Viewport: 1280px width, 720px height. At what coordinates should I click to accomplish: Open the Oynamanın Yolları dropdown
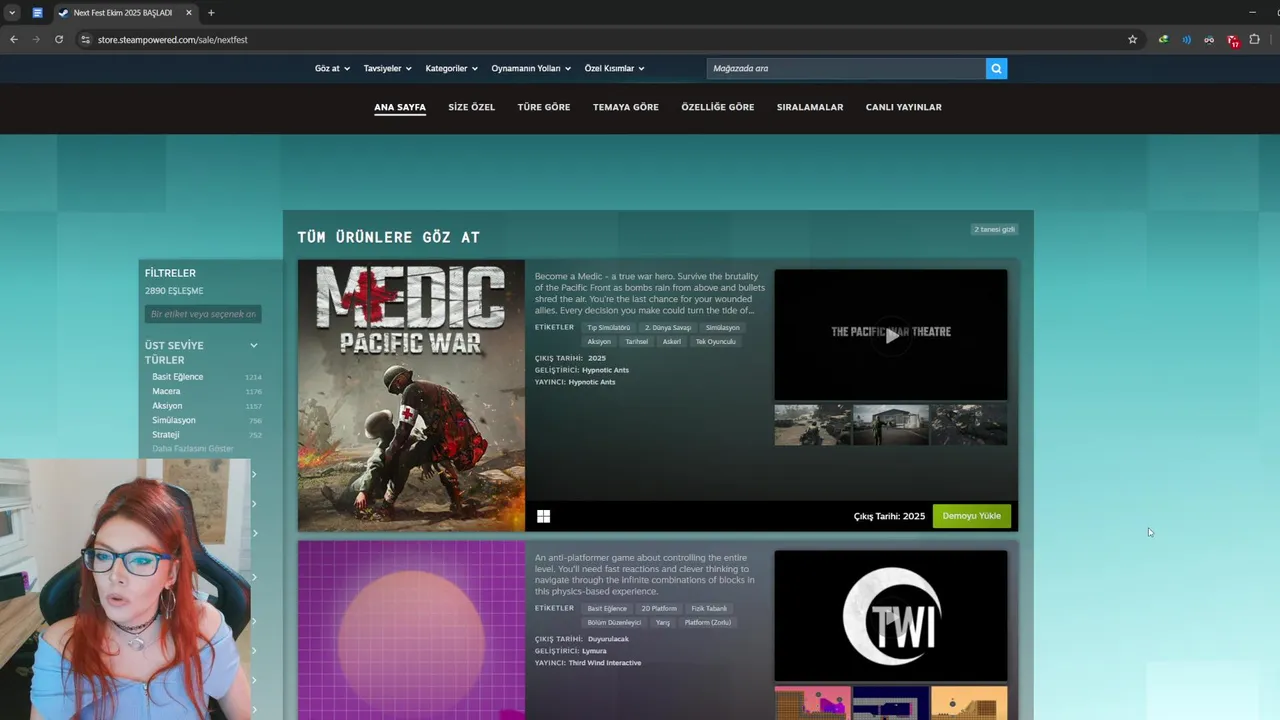[531, 68]
